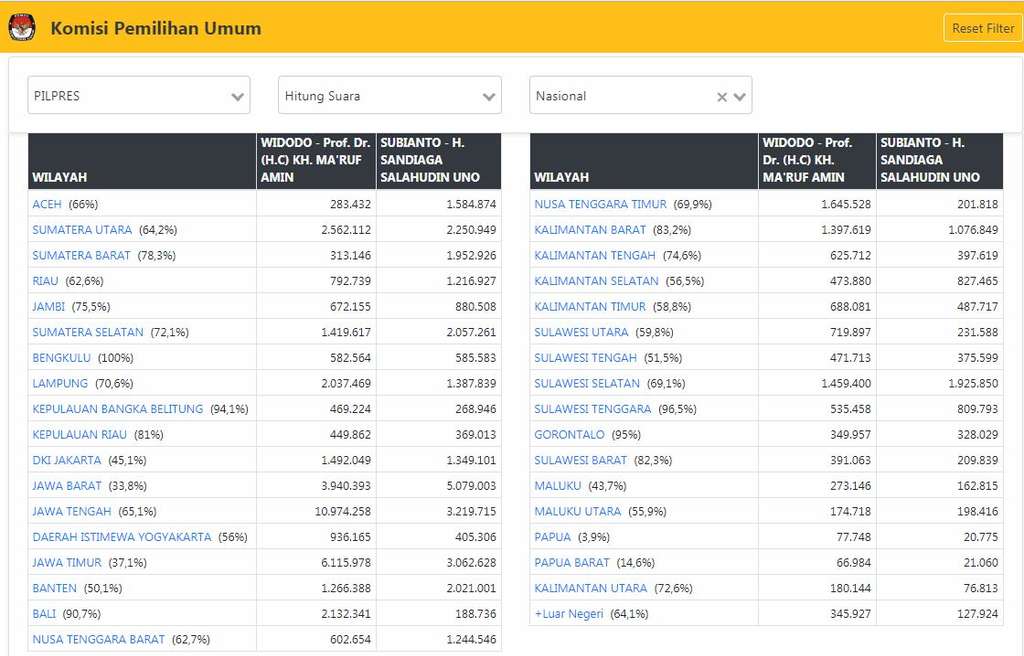Open SULAWESI TENGGARA region
Image resolution: width=1024 pixels, height=656 pixels.
tap(592, 409)
